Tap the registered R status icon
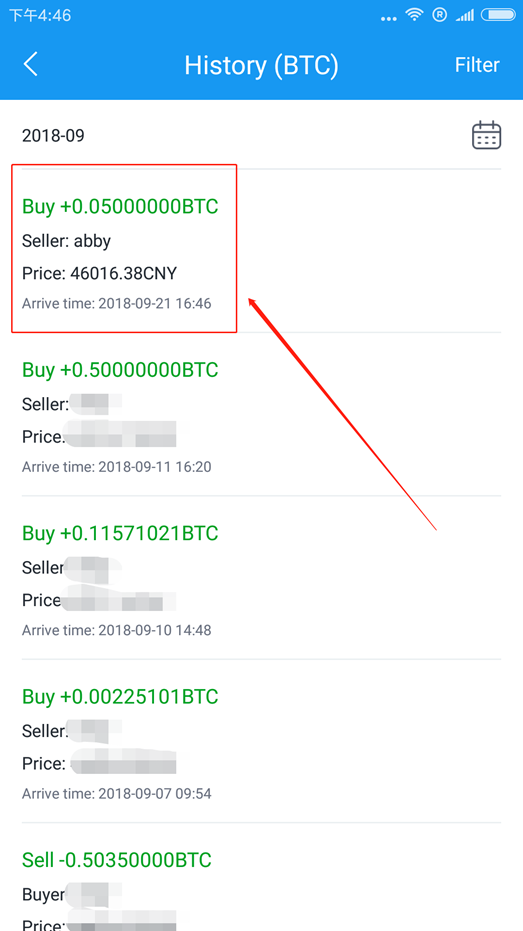The height and width of the screenshot is (931, 523). coord(439,15)
